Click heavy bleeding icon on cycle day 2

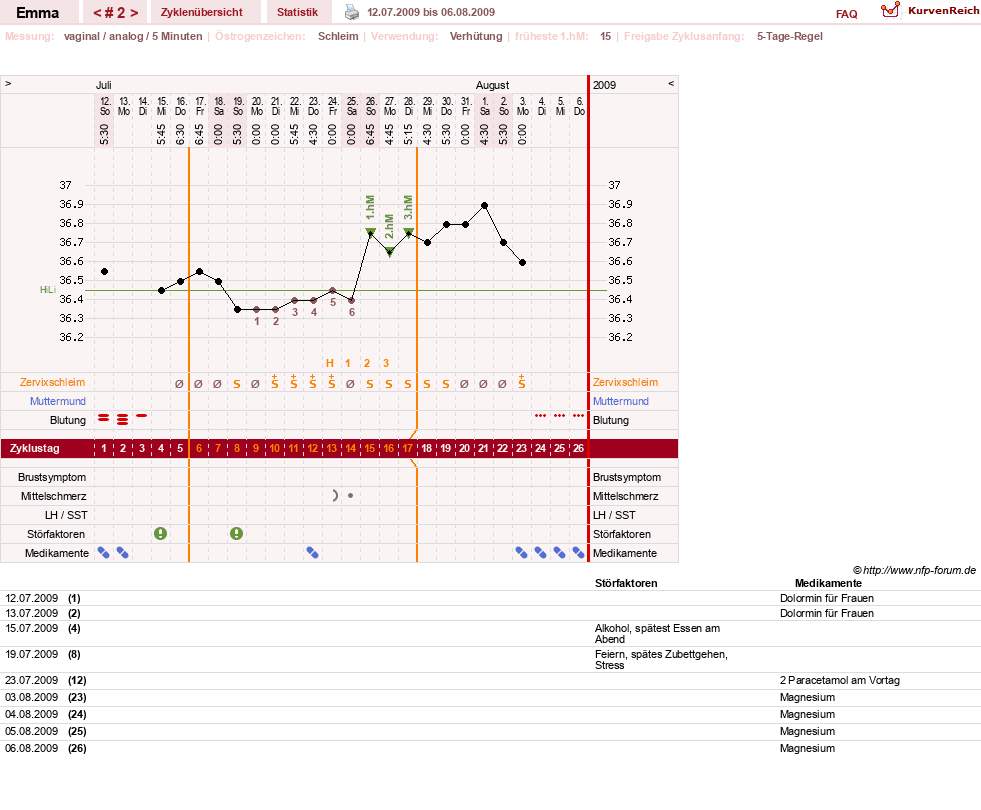click(x=123, y=419)
